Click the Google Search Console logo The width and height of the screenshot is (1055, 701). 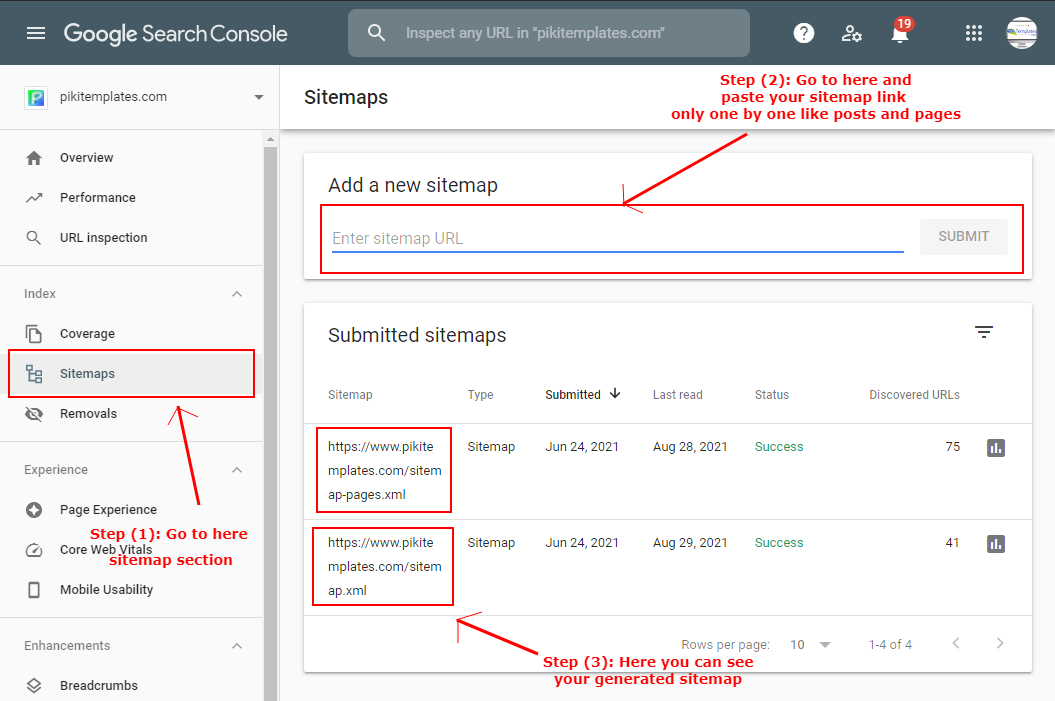[x=176, y=34]
